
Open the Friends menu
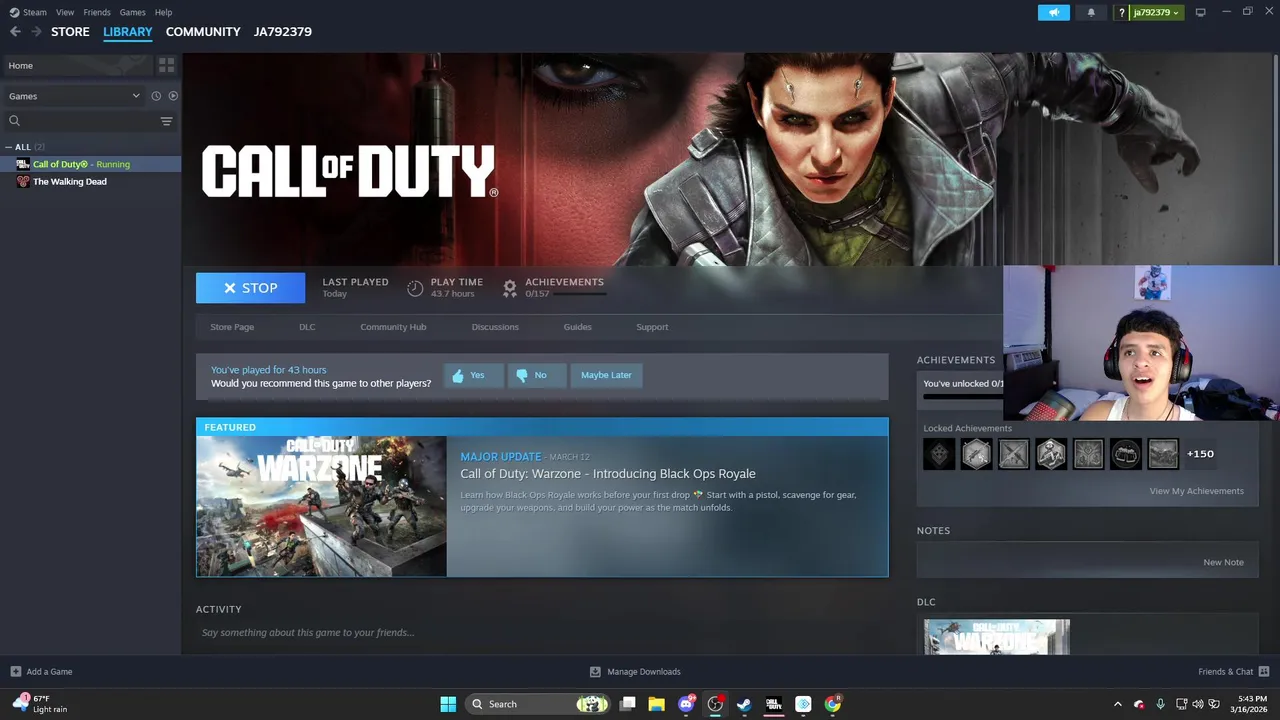[x=97, y=12]
